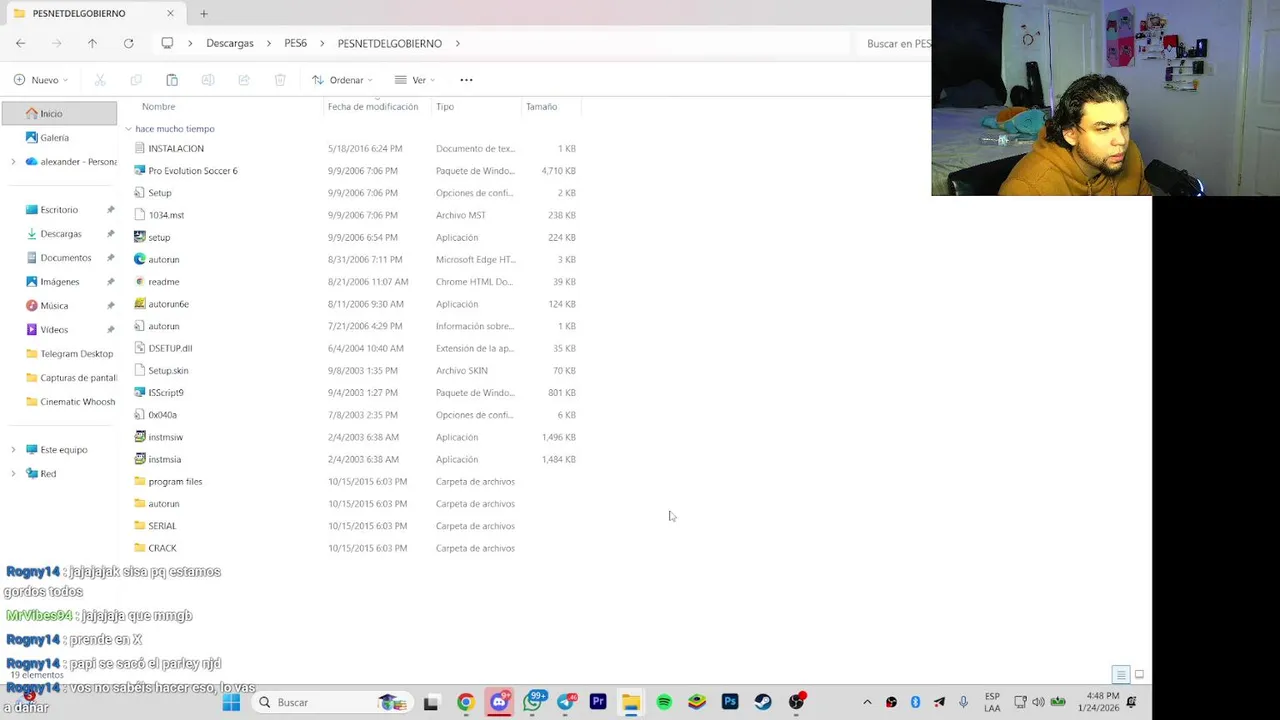Click the Cut scissors icon
The height and width of the screenshot is (720, 1280).
100,80
